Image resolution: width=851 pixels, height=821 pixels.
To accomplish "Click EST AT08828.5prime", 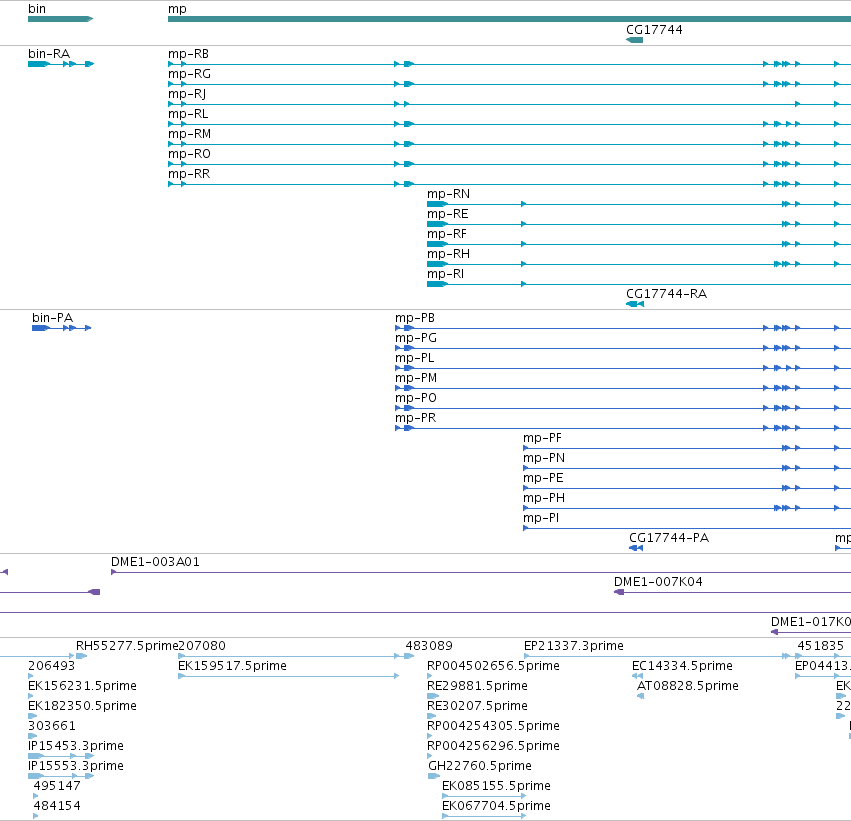I will pos(640,696).
